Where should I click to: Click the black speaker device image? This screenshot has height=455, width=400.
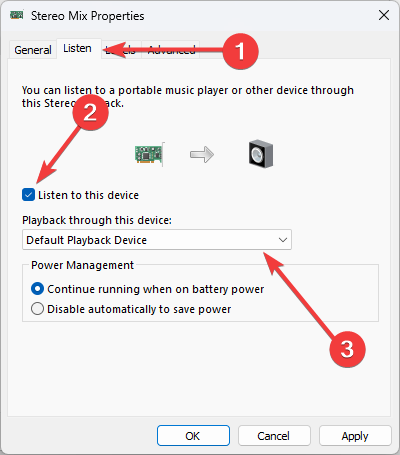pyautogui.click(x=261, y=154)
